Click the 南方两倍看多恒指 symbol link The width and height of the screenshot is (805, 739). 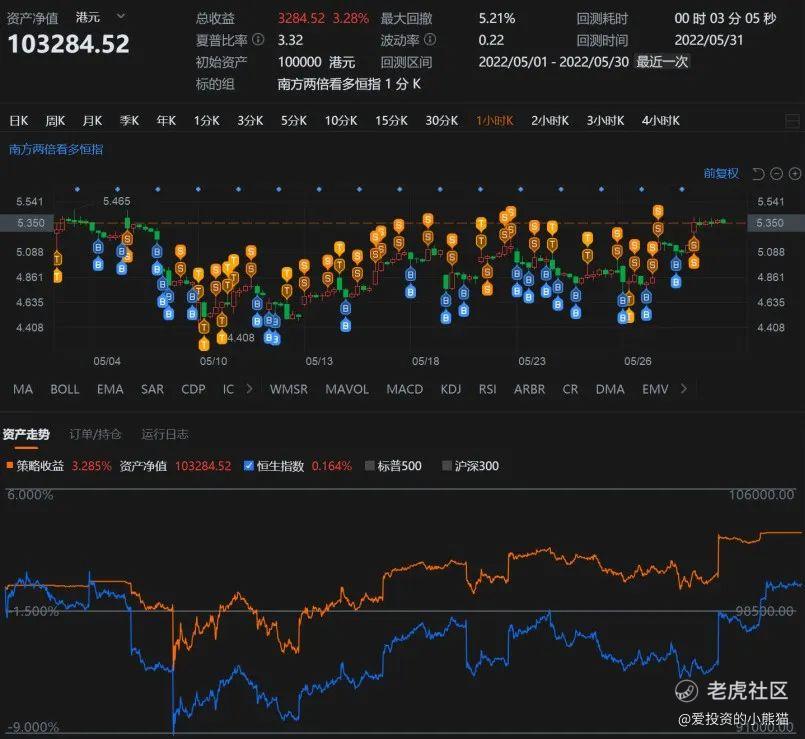(x=56, y=149)
